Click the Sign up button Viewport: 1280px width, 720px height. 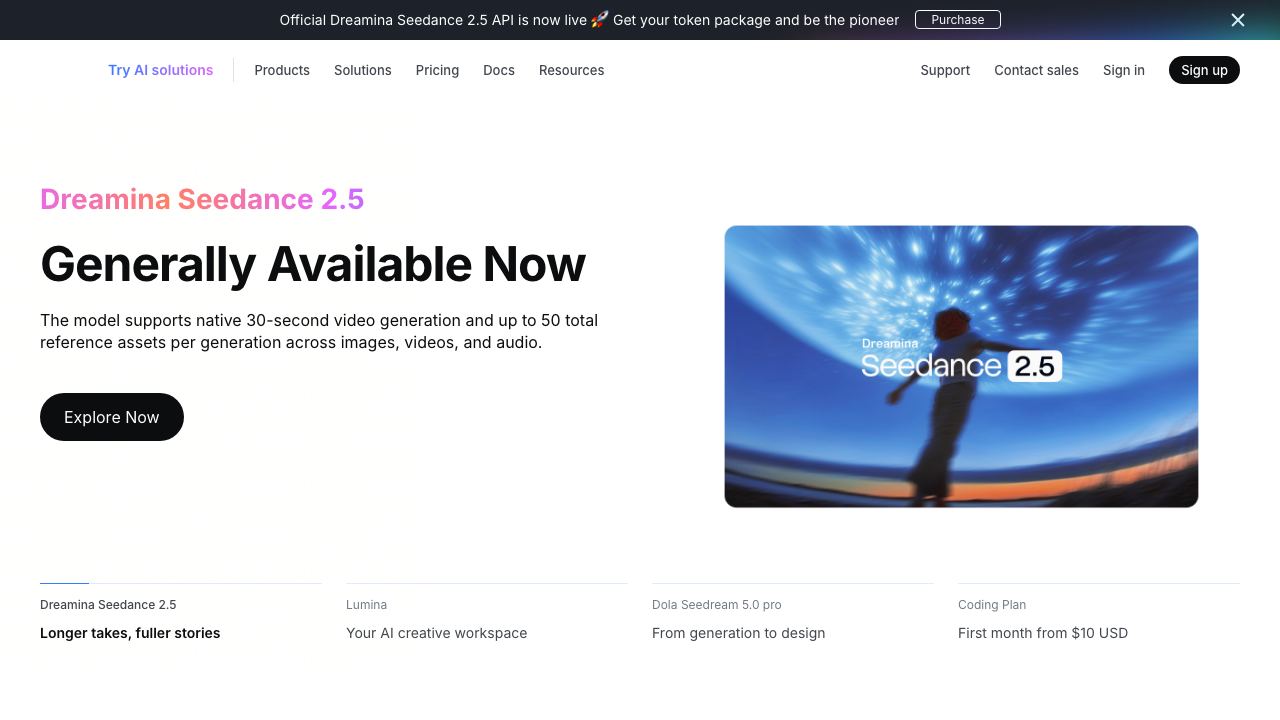coord(1204,70)
